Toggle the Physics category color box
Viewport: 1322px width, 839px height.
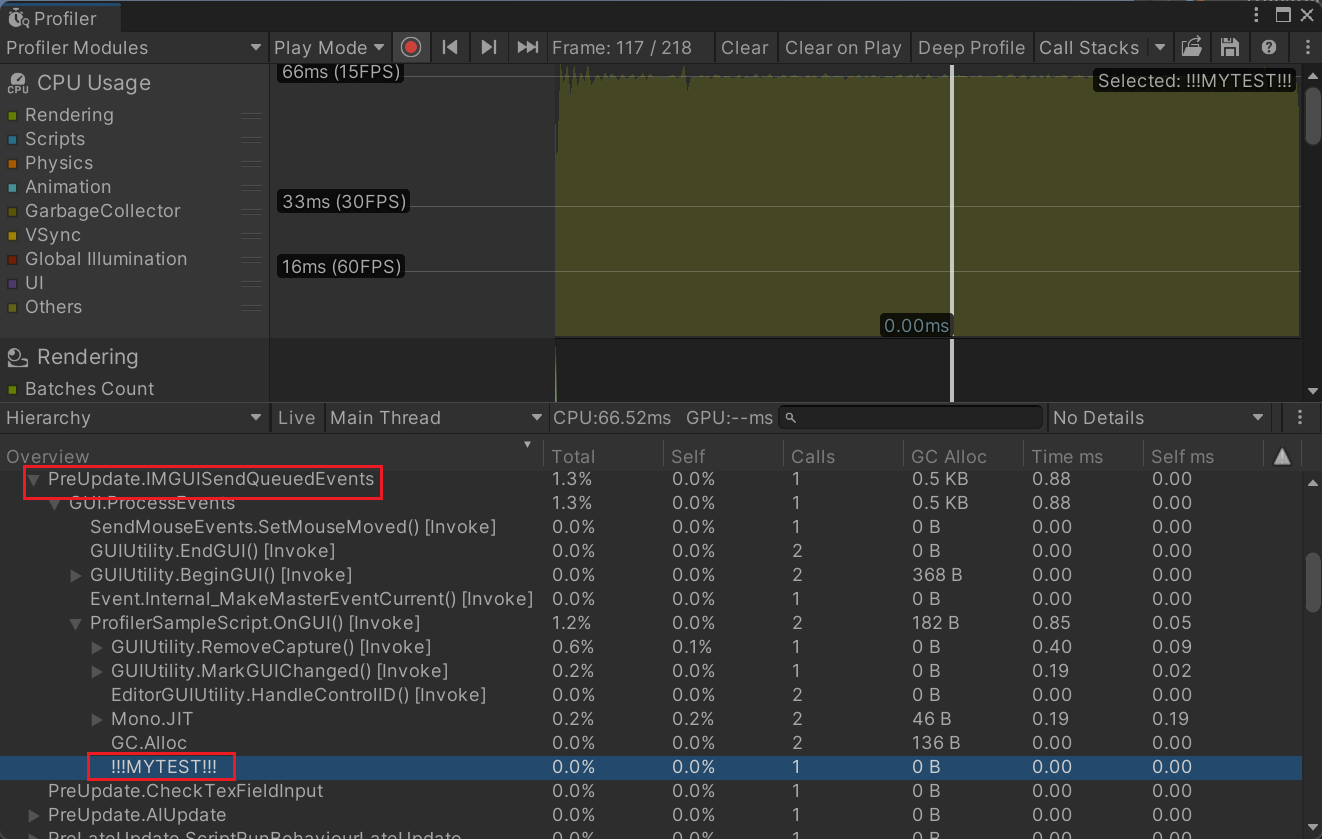pyautogui.click(x=12, y=164)
